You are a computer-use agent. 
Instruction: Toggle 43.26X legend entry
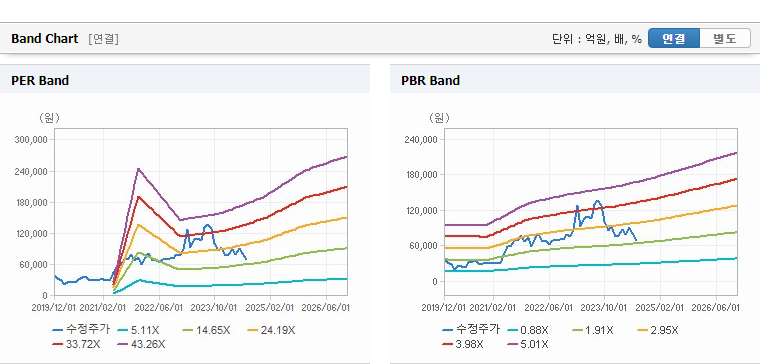pos(142,344)
